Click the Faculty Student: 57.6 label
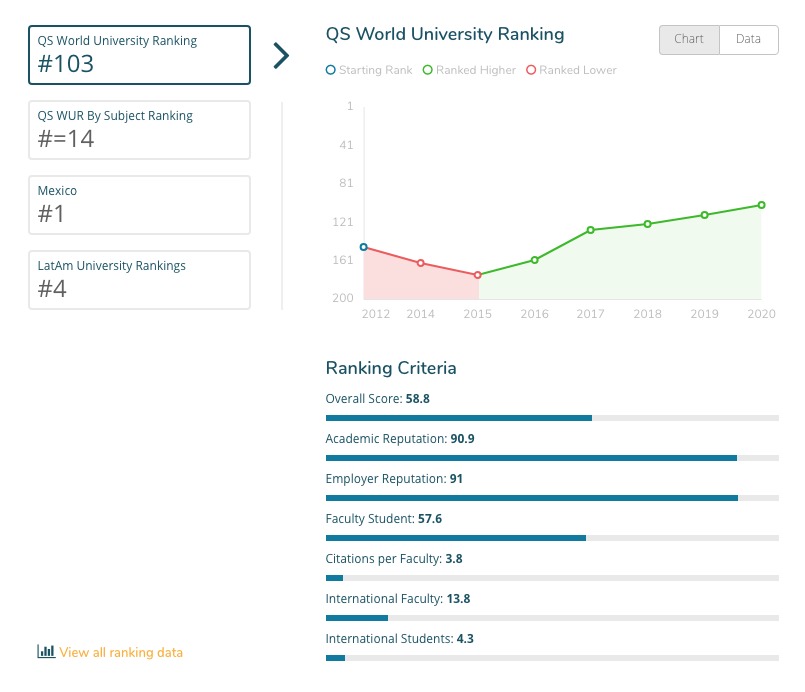The image size is (805, 692). 384,519
